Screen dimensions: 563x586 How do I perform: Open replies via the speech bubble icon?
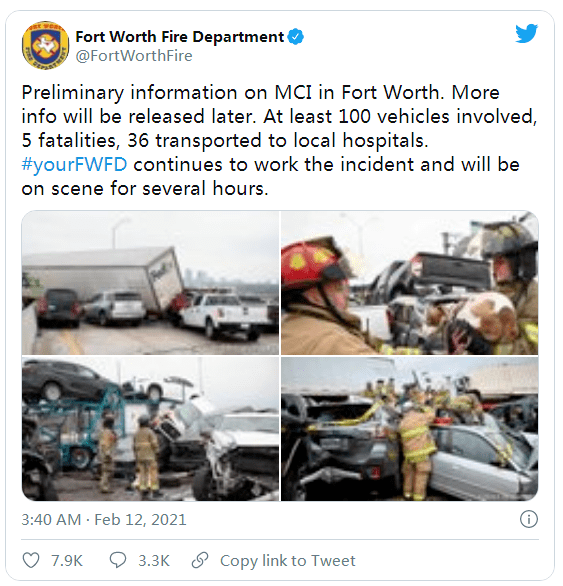pos(118,561)
